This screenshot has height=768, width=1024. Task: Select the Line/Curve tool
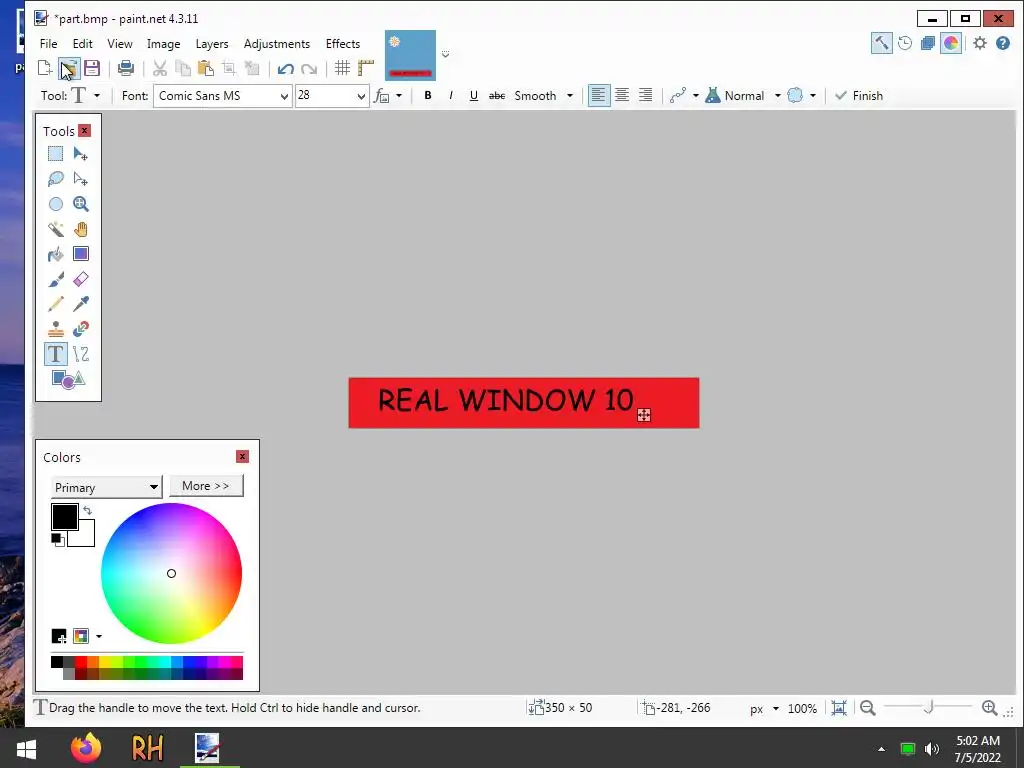80,354
